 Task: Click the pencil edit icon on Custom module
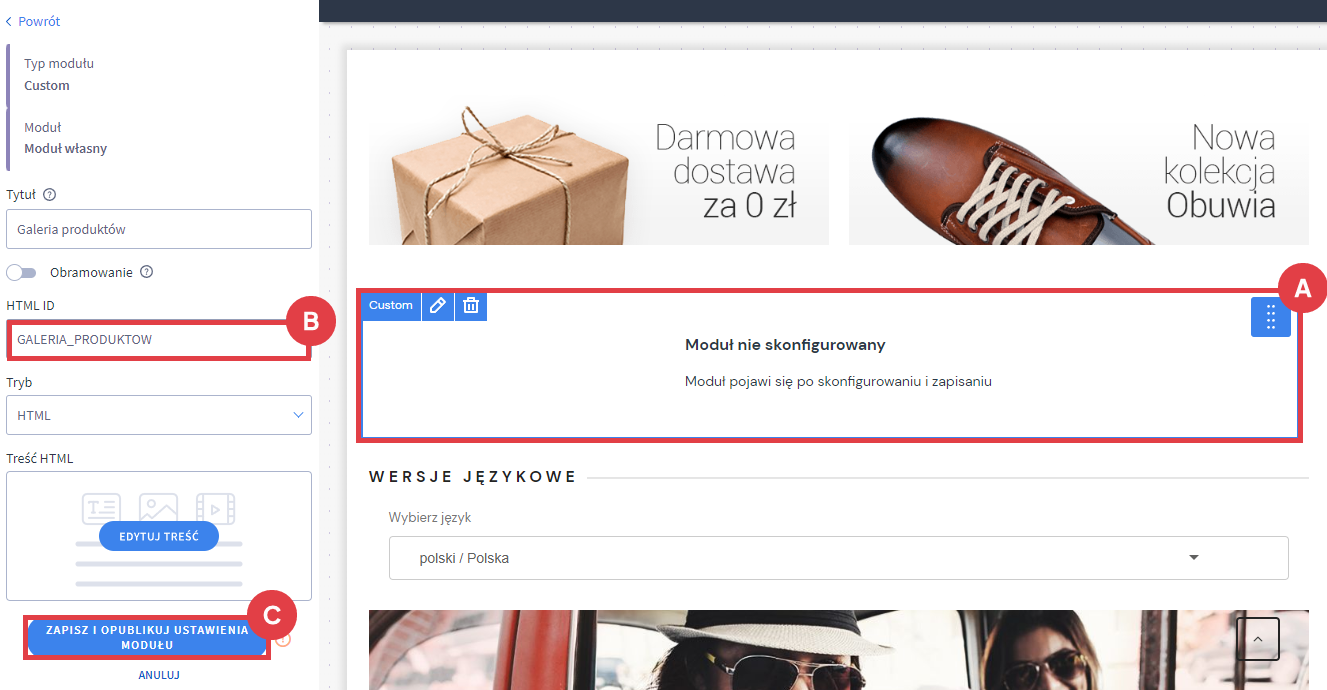[437, 306]
